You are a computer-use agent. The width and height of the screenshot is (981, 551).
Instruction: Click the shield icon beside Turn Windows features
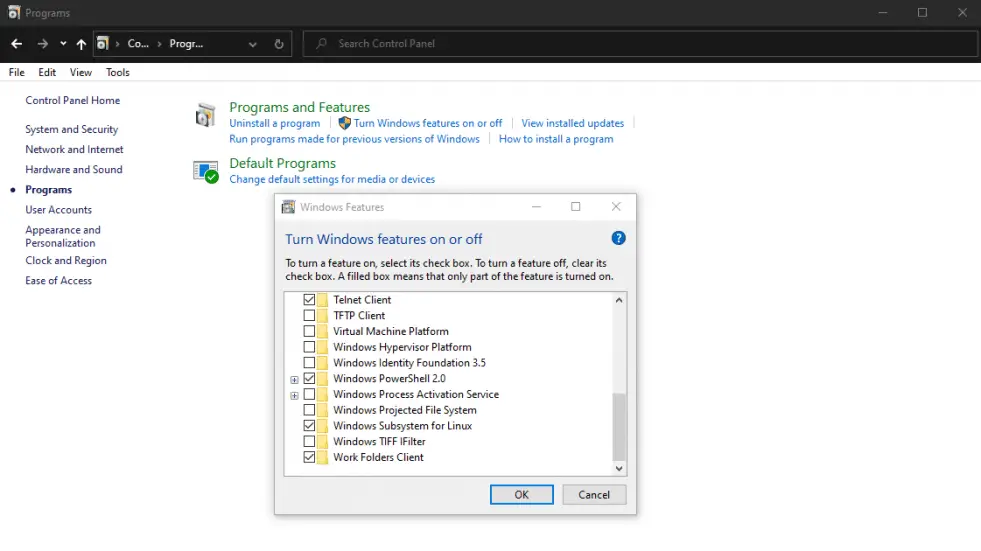coord(345,123)
